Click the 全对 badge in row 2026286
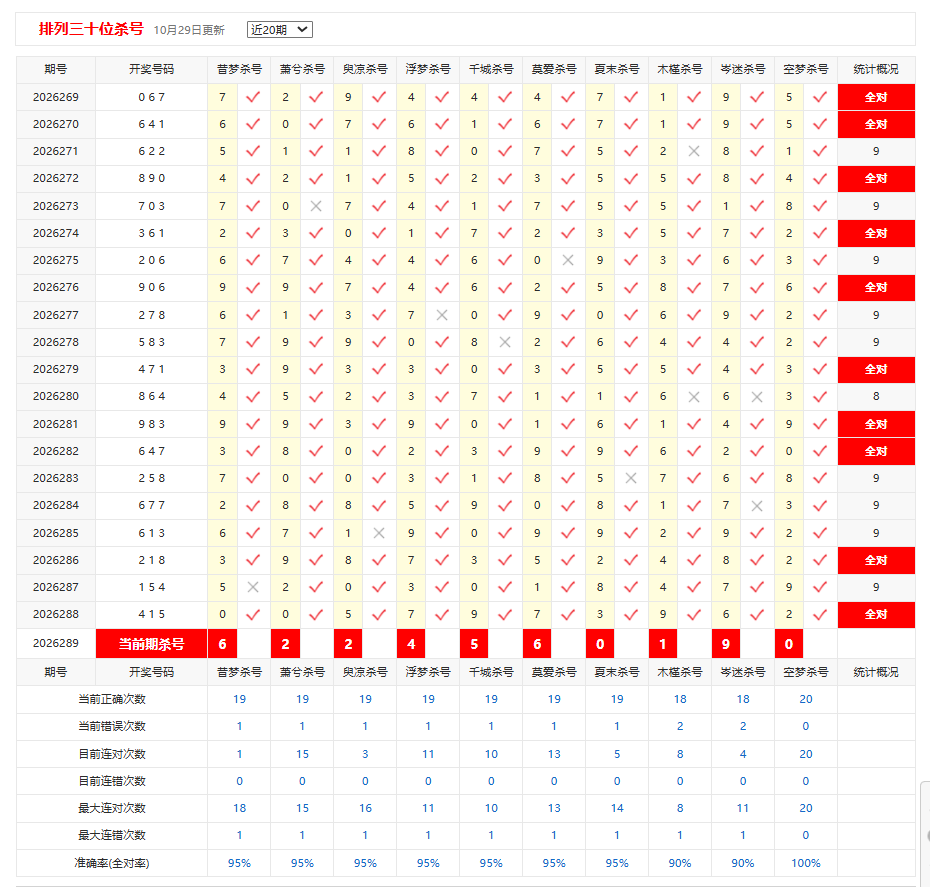This screenshot has height=887, width=930. coord(876,560)
